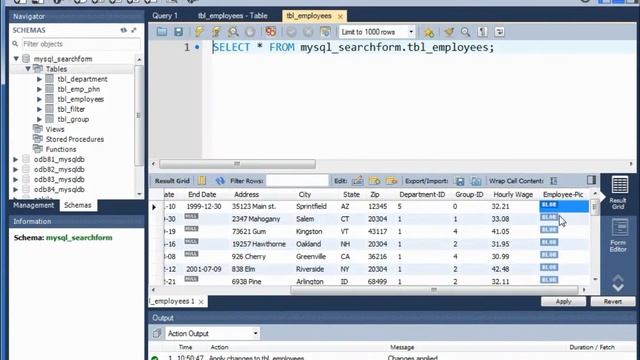The height and width of the screenshot is (360, 640).
Task: Toggle invisible characters pilcrow icon
Action: (x=482, y=32)
